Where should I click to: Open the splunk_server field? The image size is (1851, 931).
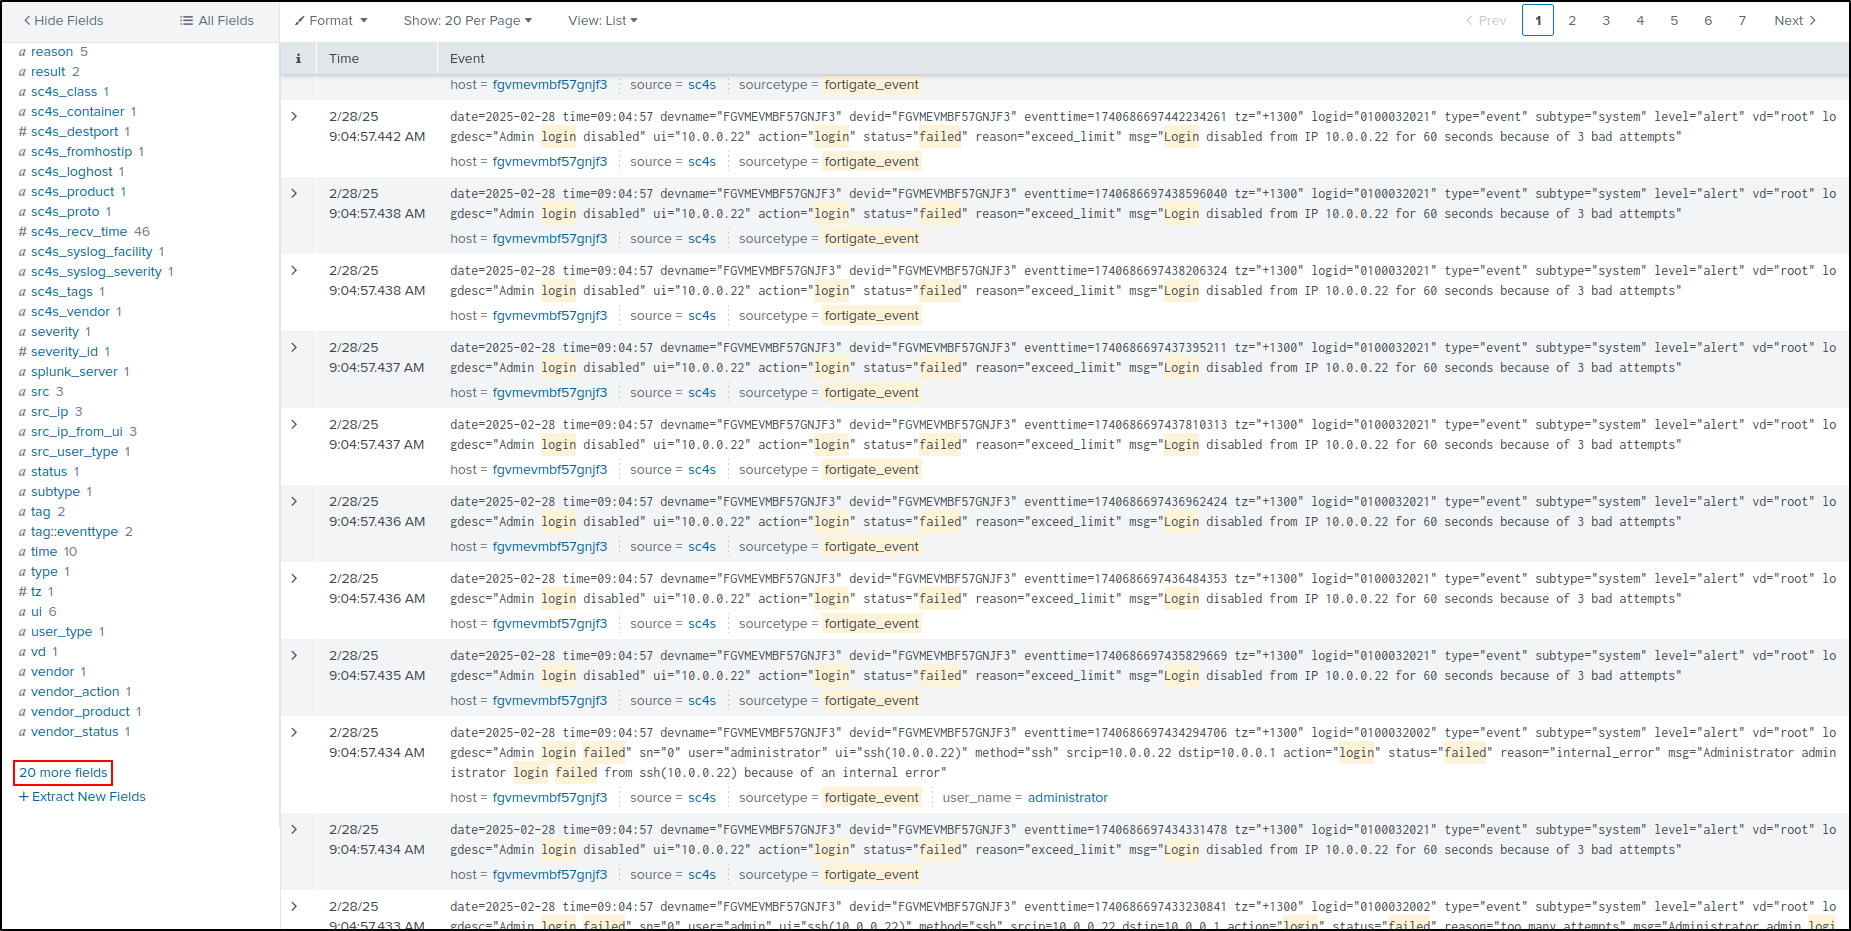[74, 372]
